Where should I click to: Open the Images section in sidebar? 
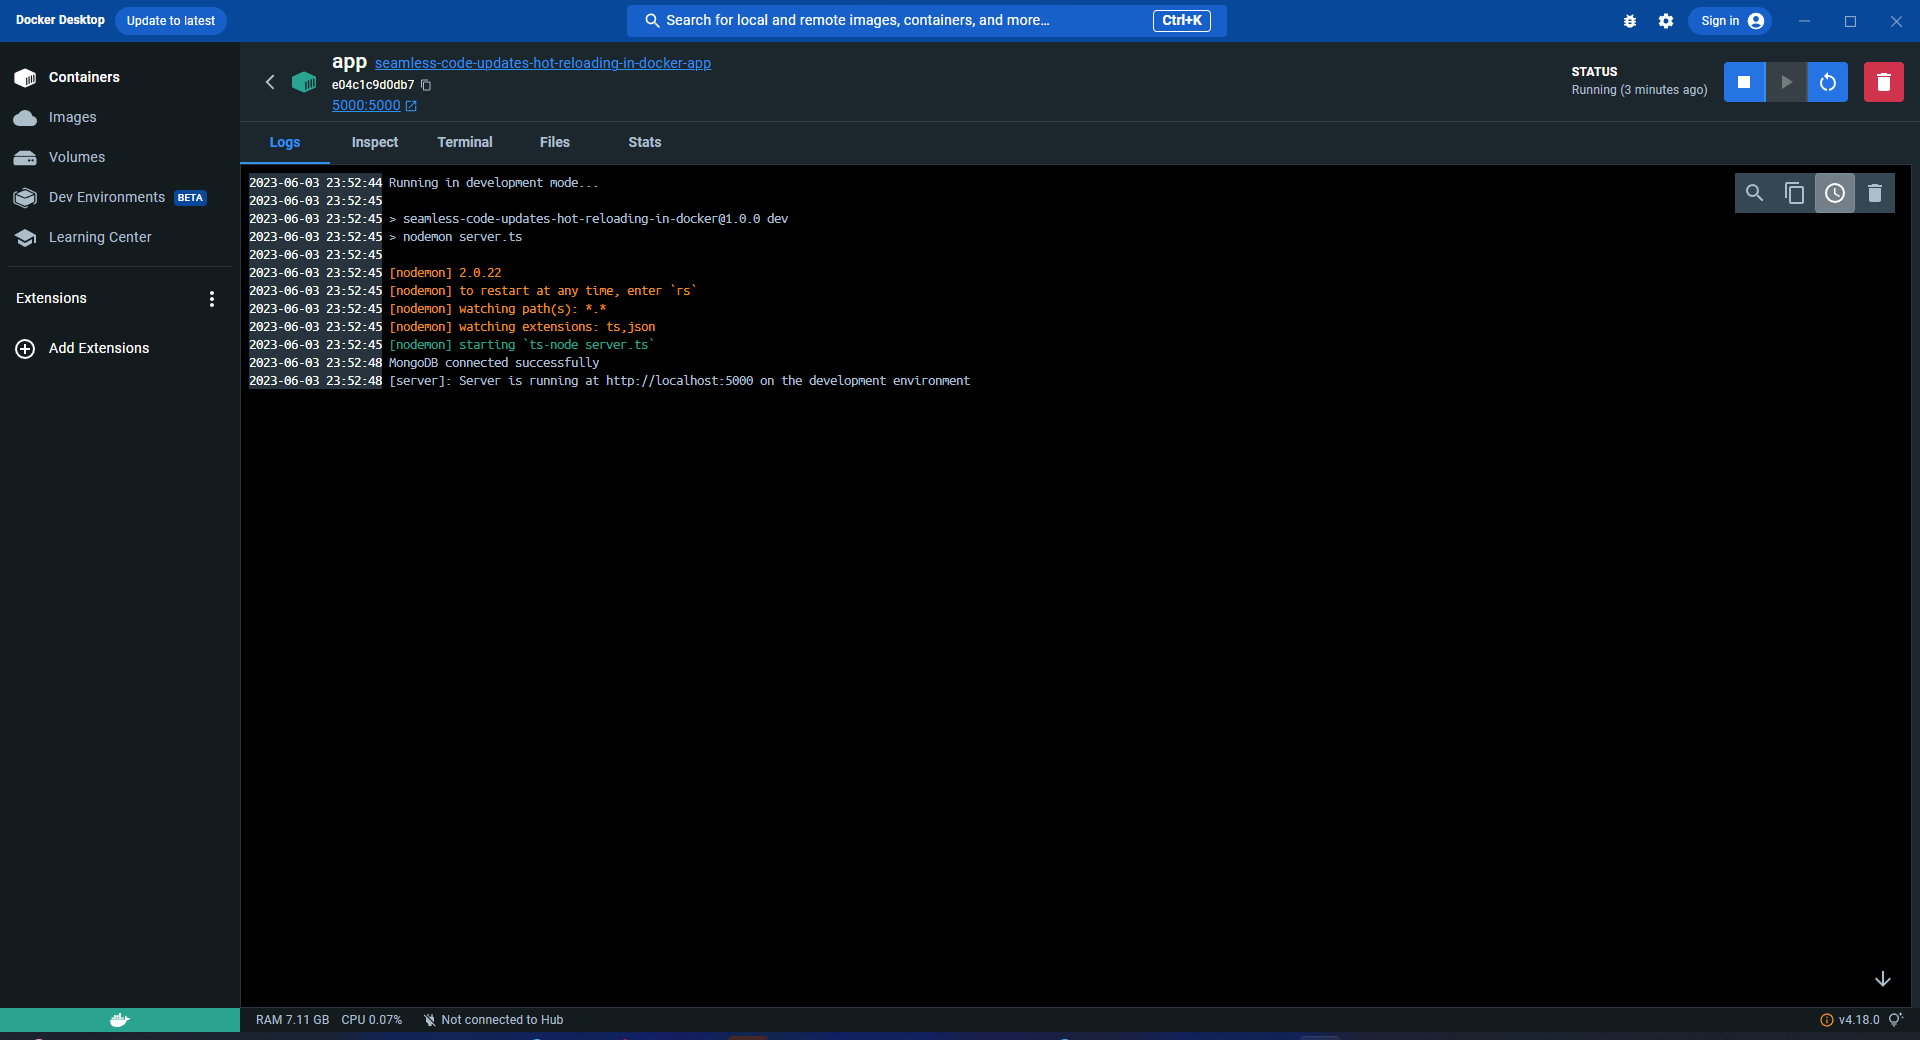click(72, 117)
